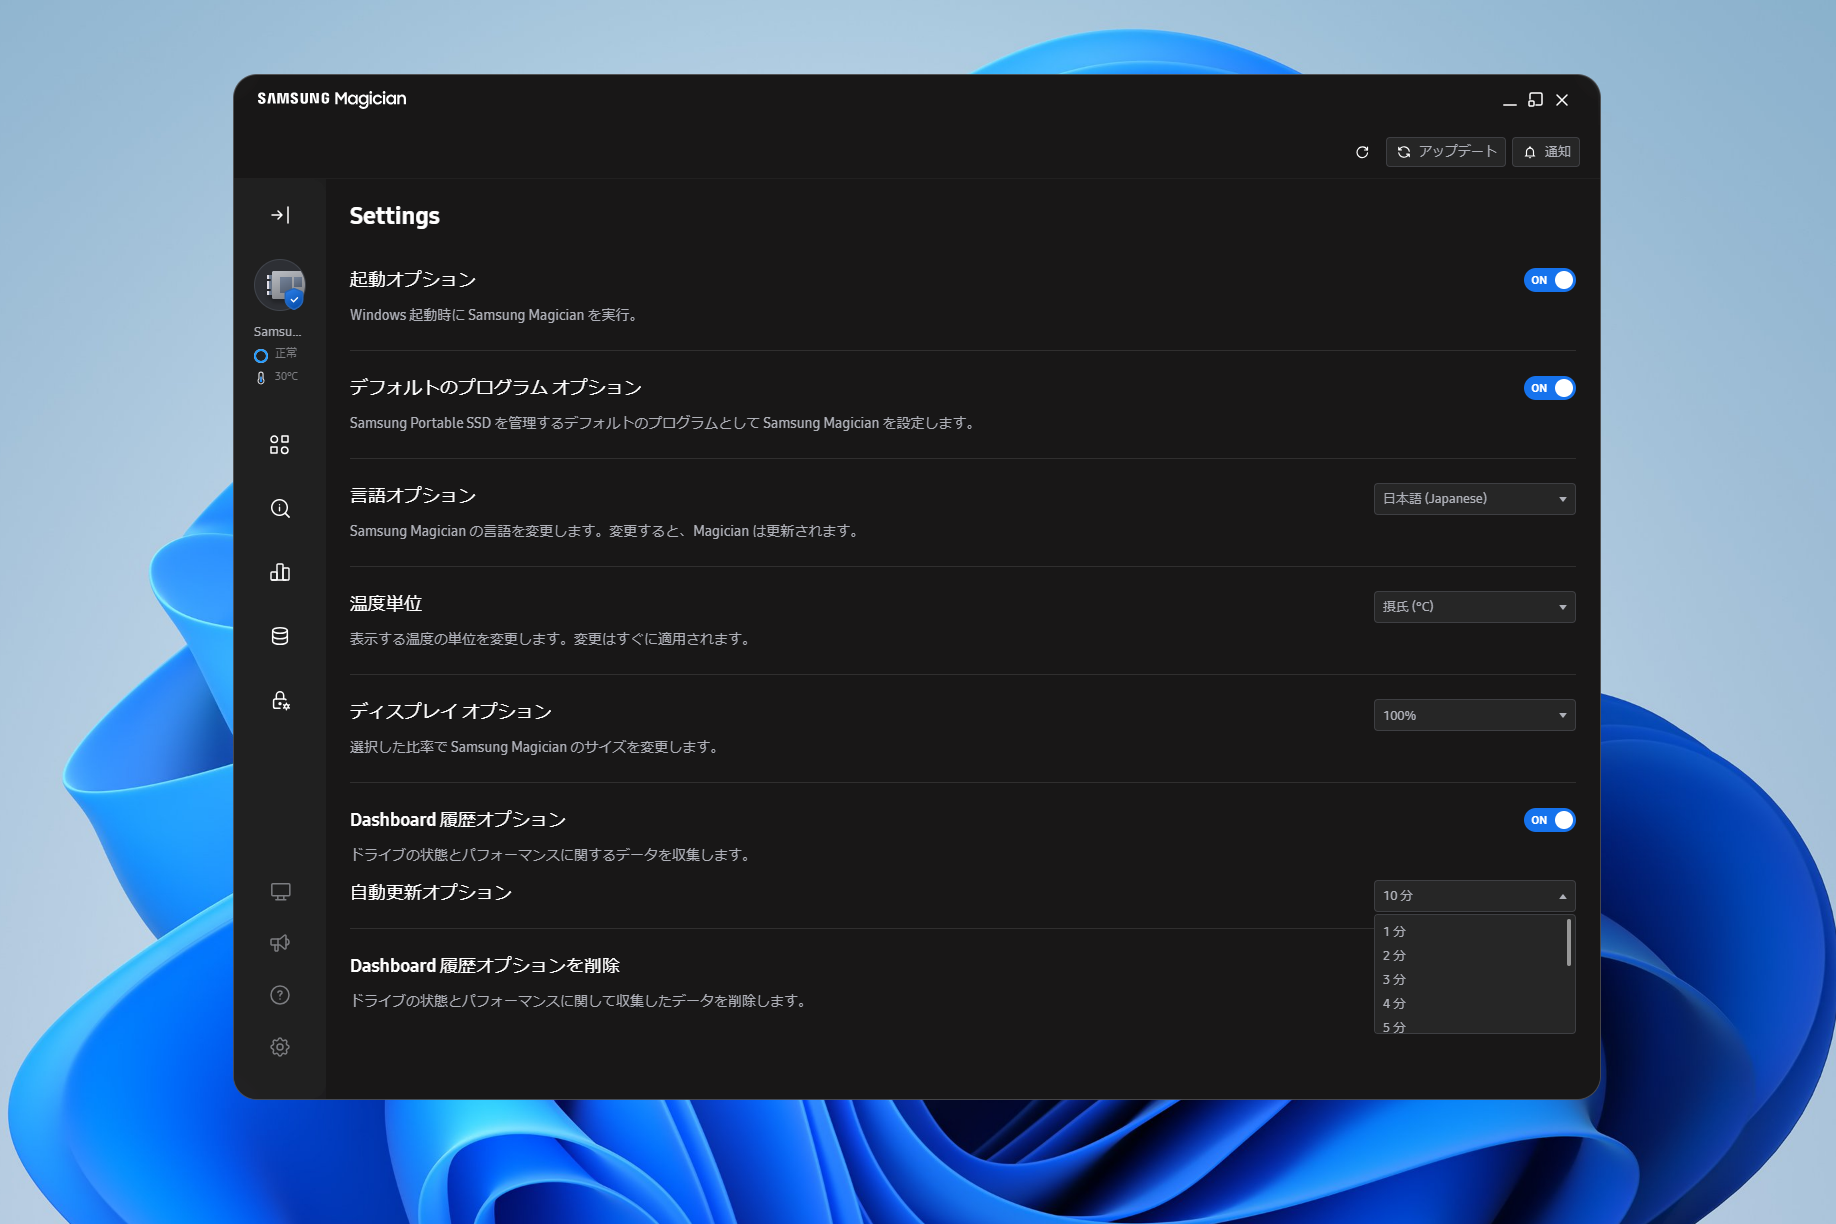Click the 自動更新オプション label

[431, 893]
